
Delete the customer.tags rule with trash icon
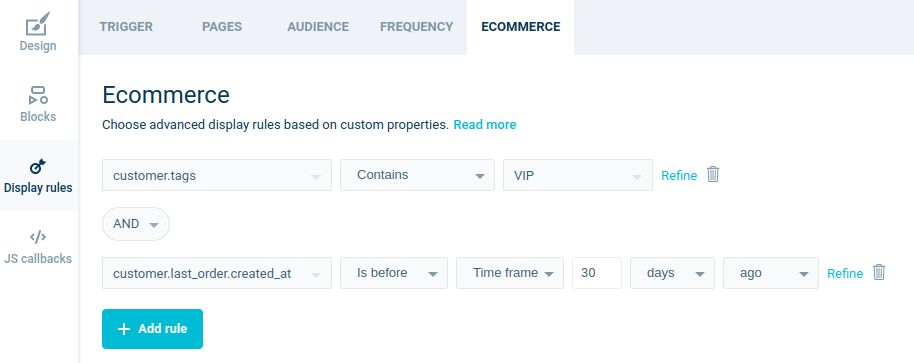tap(713, 174)
